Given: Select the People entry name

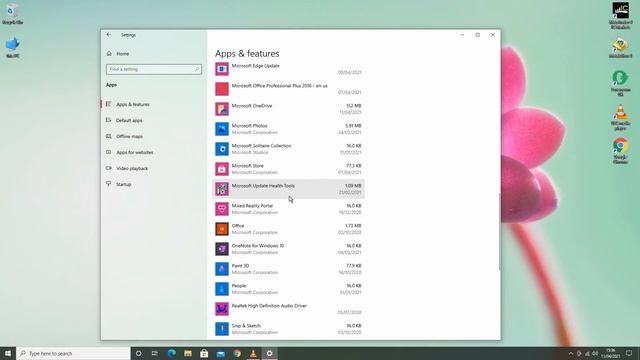Looking at the screenshot, I should [239, 286].
